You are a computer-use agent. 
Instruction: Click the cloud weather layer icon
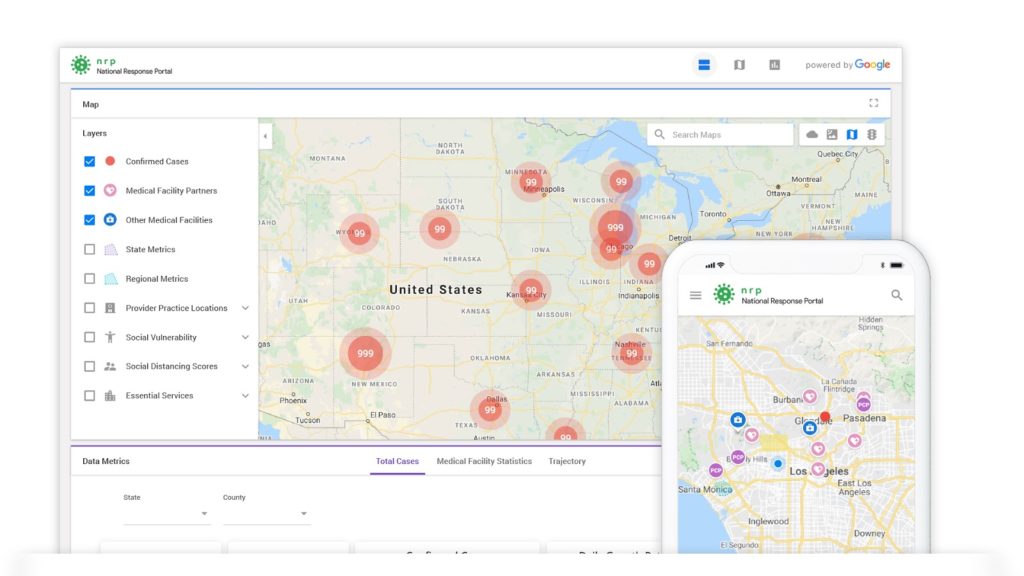pyautogui.click(x=812, y=135)
